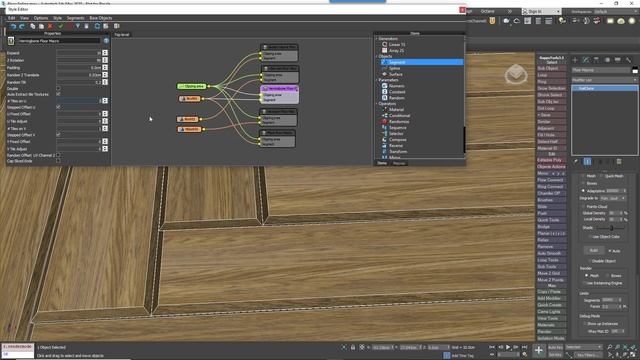640x360 pixels.
Task: Click the red Delete X icon in Style Editor toolbar
Action: 50,26
